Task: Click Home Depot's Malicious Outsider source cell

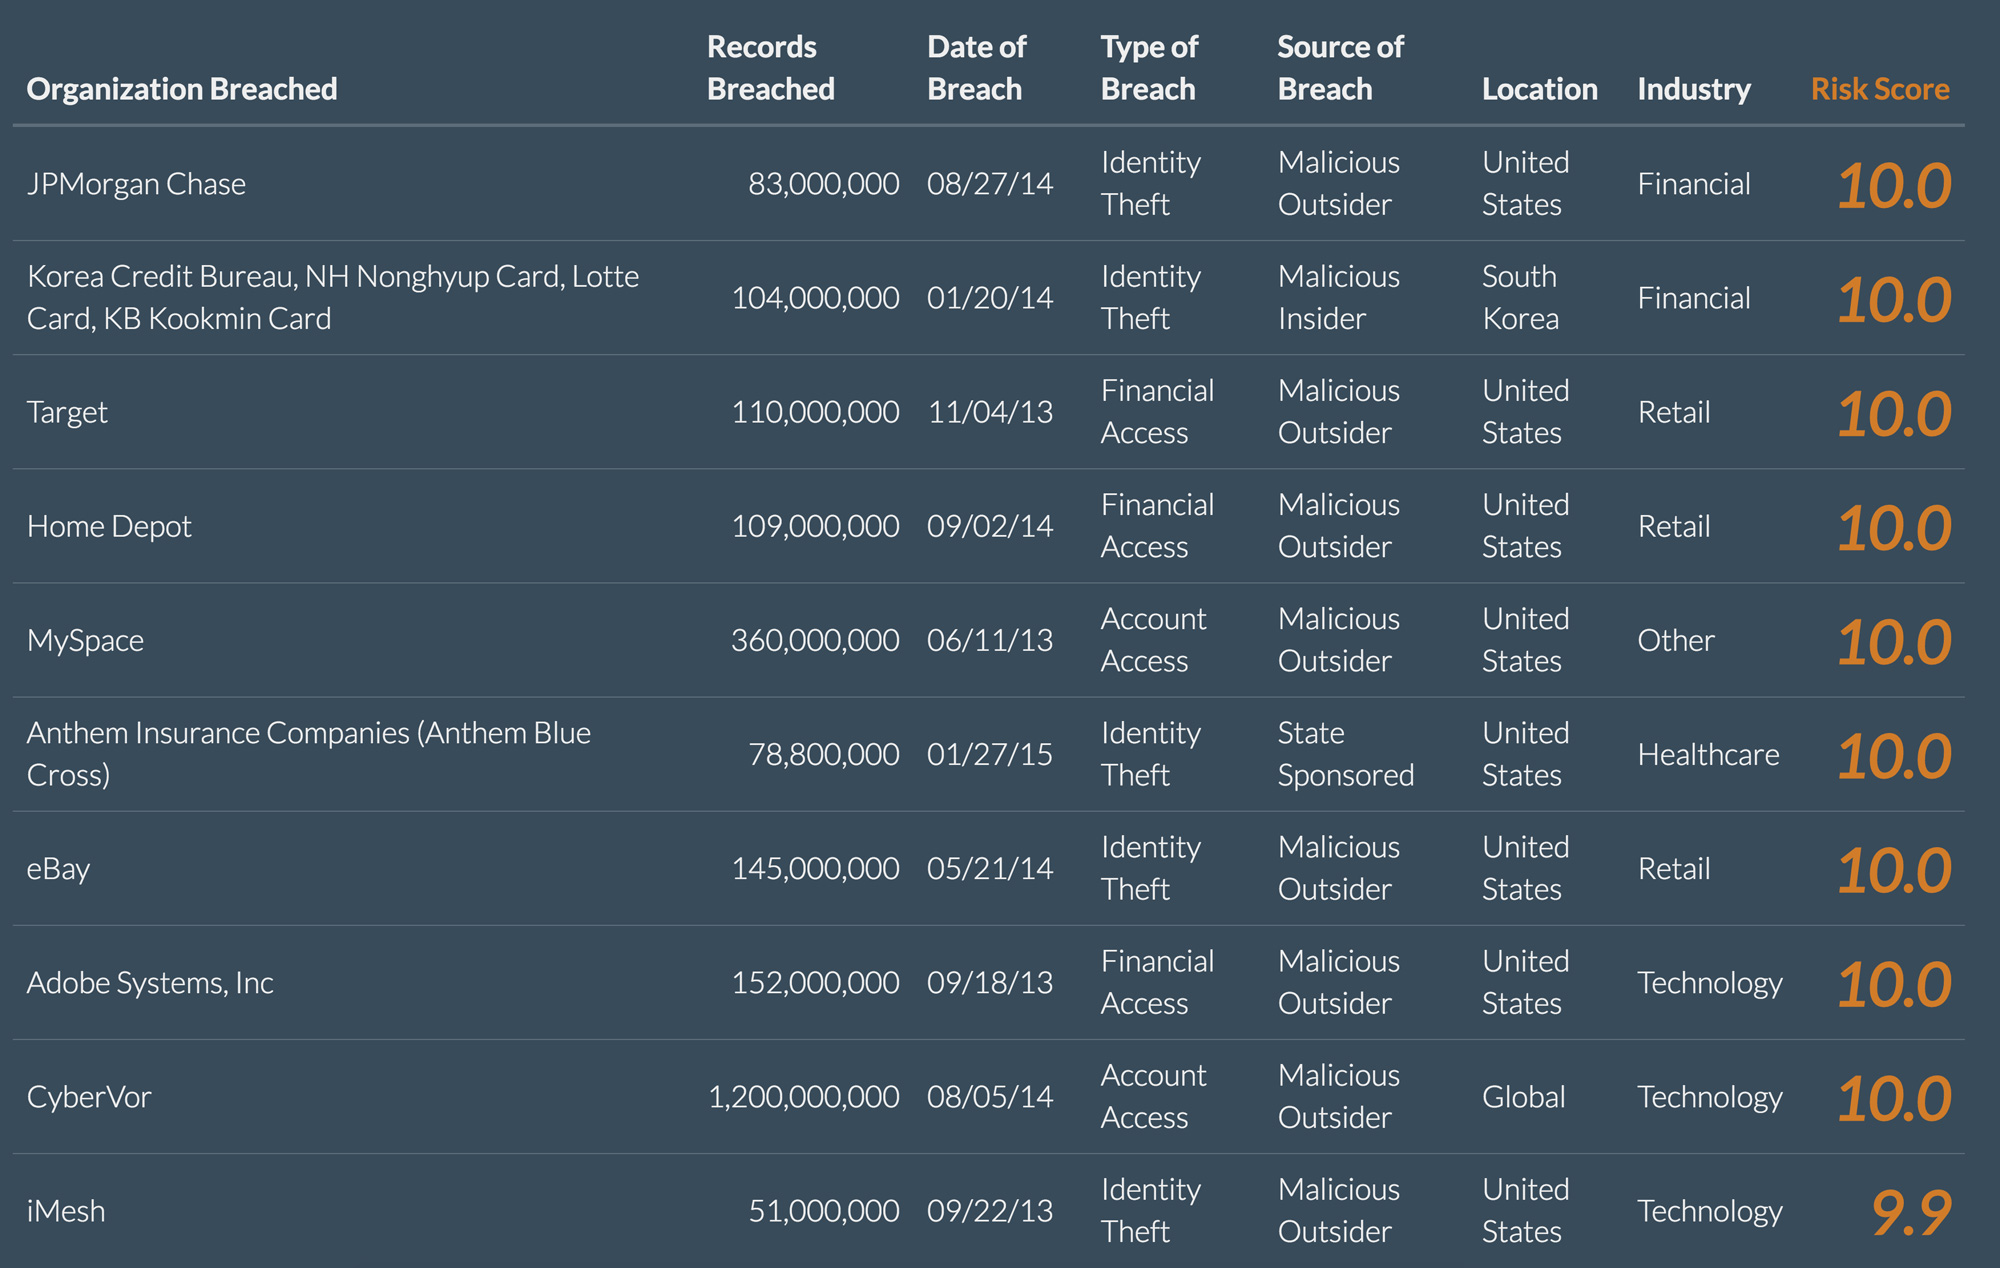Action: [x=1339, y=526]
